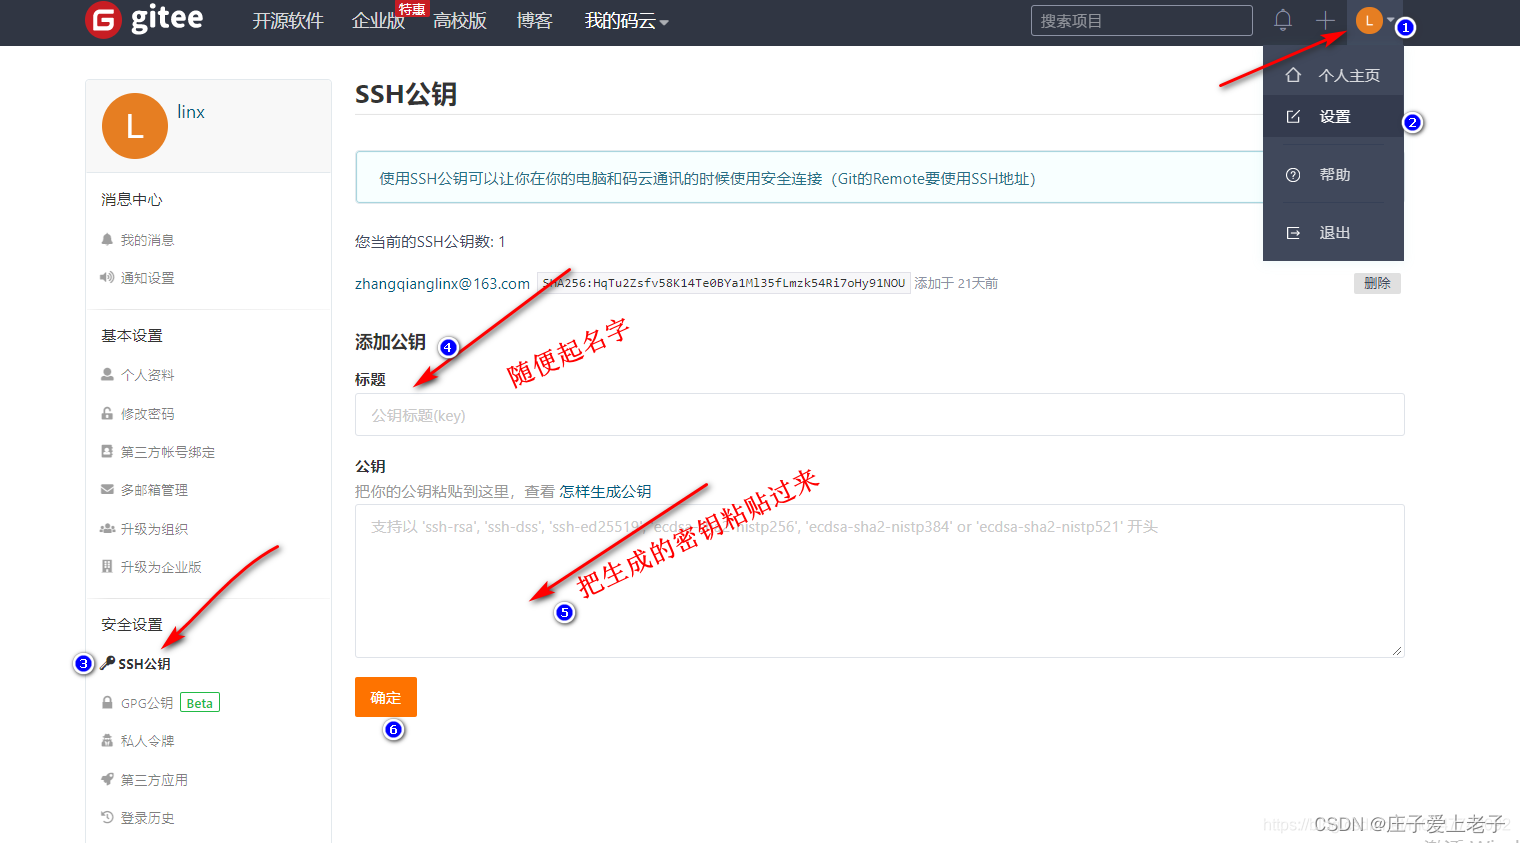Open 开源软件 nav item
The image size is (1520, 843).
[x=288, y=21]
